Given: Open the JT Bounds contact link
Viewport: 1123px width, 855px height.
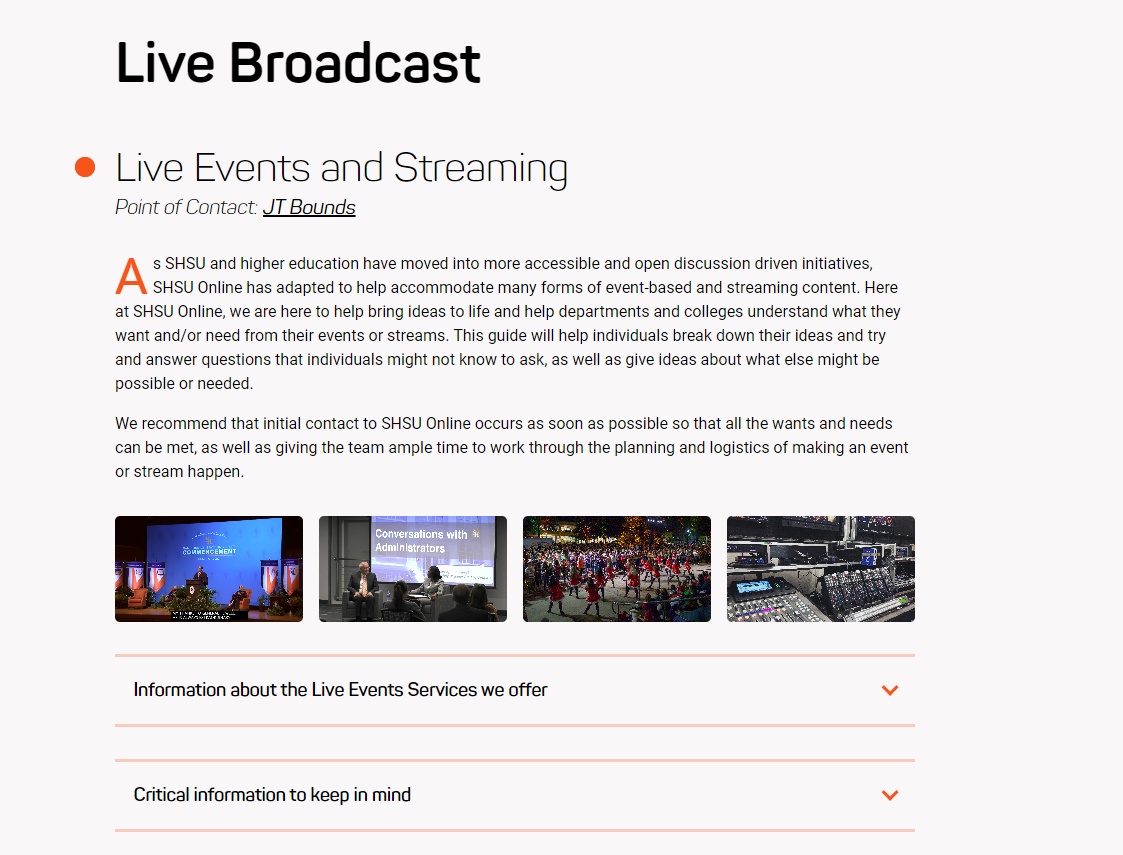Looking at the screenshot, I should [308, 207].
